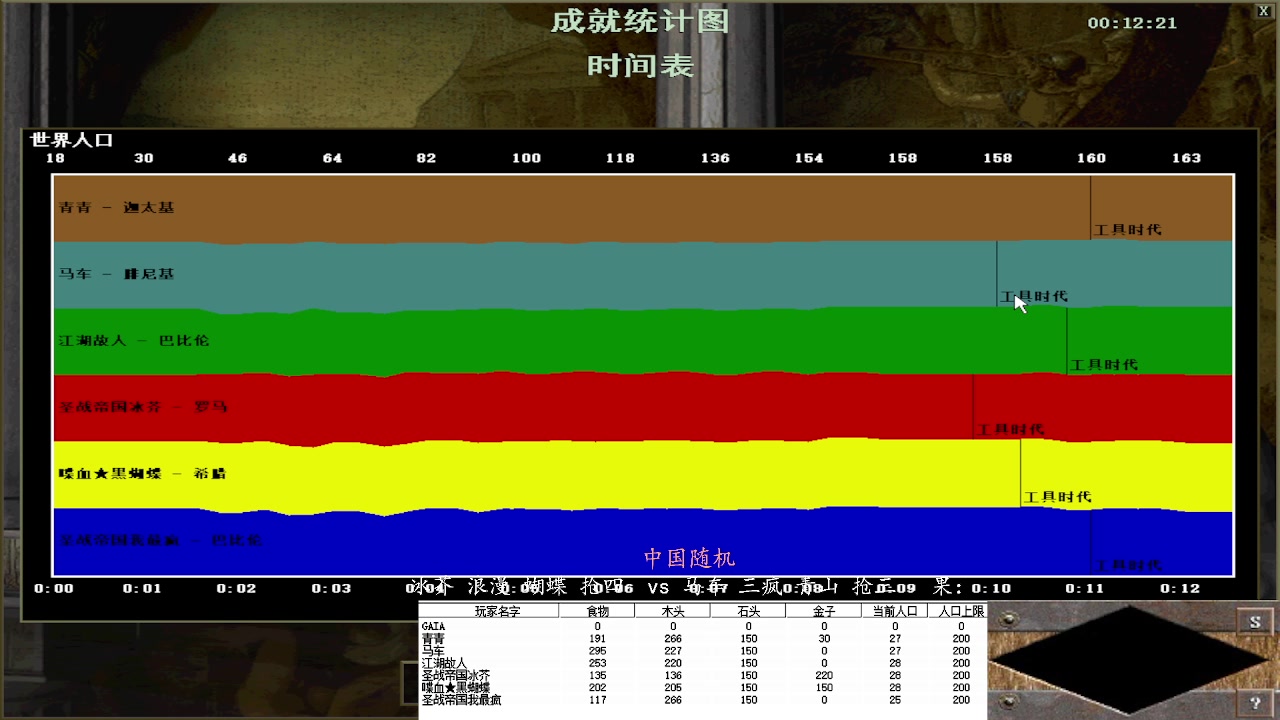Viewport: 1280px width, 720px height.
Task: Click the gold value 220 in the table
Action: pyautogui.click(x=824, y=676)
